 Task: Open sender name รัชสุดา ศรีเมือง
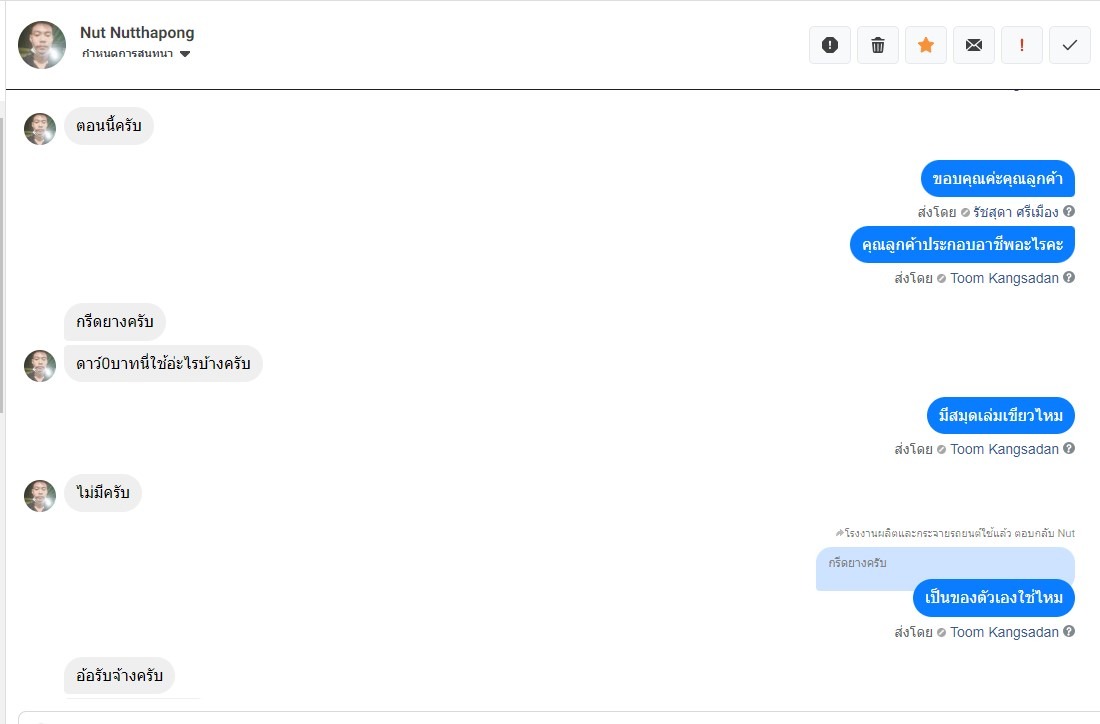point(1016,212)
